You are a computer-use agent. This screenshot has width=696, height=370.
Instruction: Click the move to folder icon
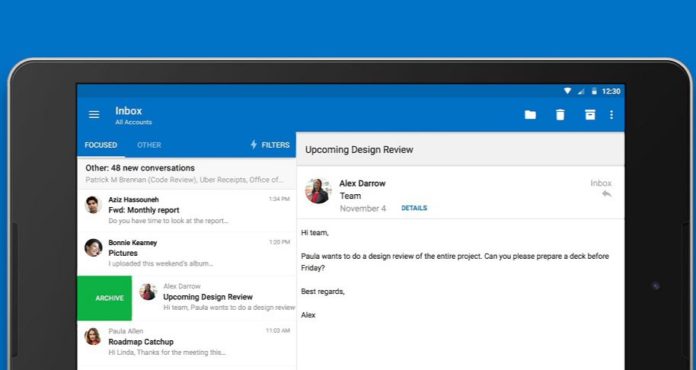coord(530,115)
